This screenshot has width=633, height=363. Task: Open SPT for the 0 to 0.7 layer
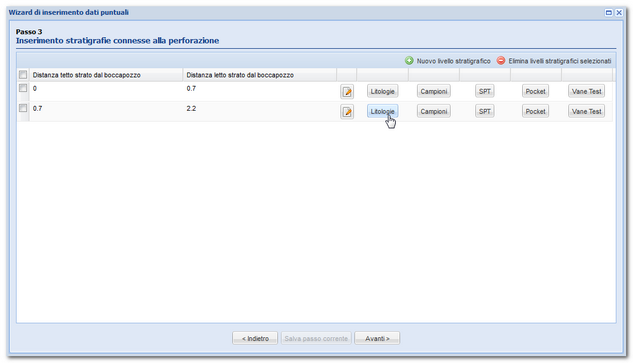tap(484, 91)
